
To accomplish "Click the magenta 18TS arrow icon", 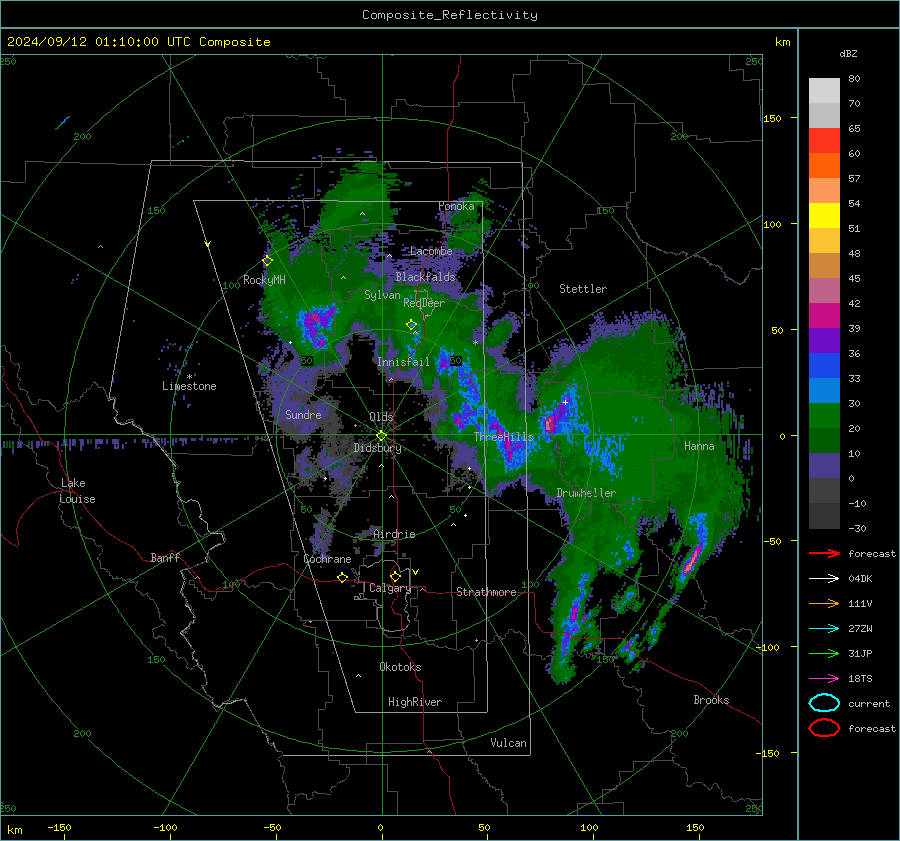I will click(824, 679).
